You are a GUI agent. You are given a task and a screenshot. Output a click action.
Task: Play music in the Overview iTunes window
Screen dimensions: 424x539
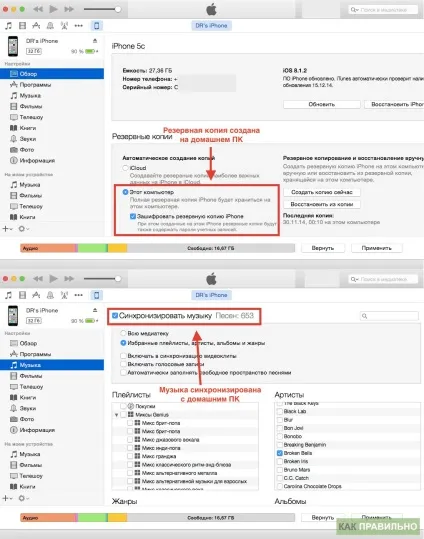click(x=53, y=9)
